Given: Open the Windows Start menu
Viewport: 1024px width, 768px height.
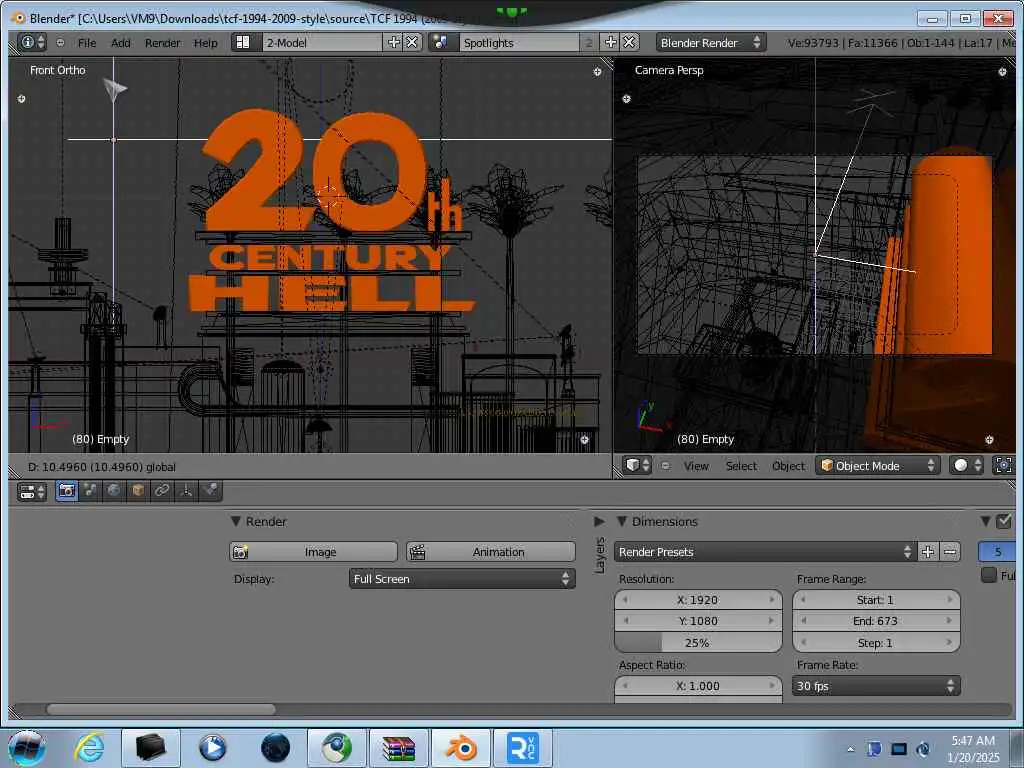Looking at the screenshot, I should pyautogui.click(x=27, y=748).
